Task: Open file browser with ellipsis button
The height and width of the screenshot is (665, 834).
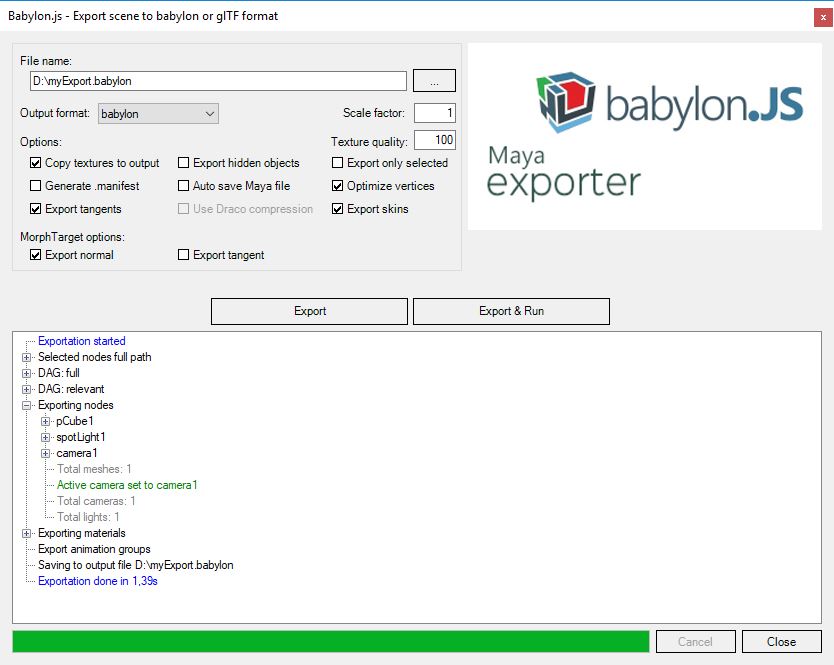Action: (435, 81)
